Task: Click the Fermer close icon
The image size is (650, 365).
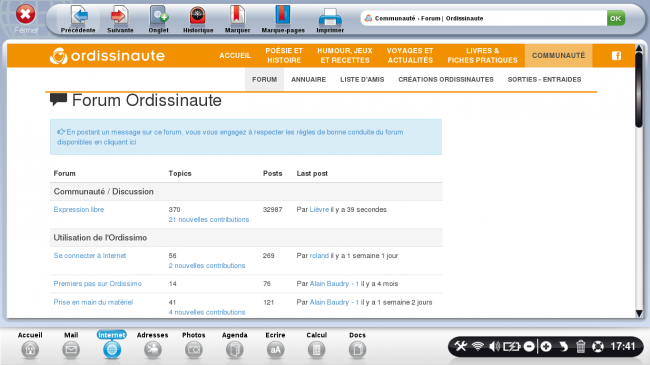Action: [25, 15]
